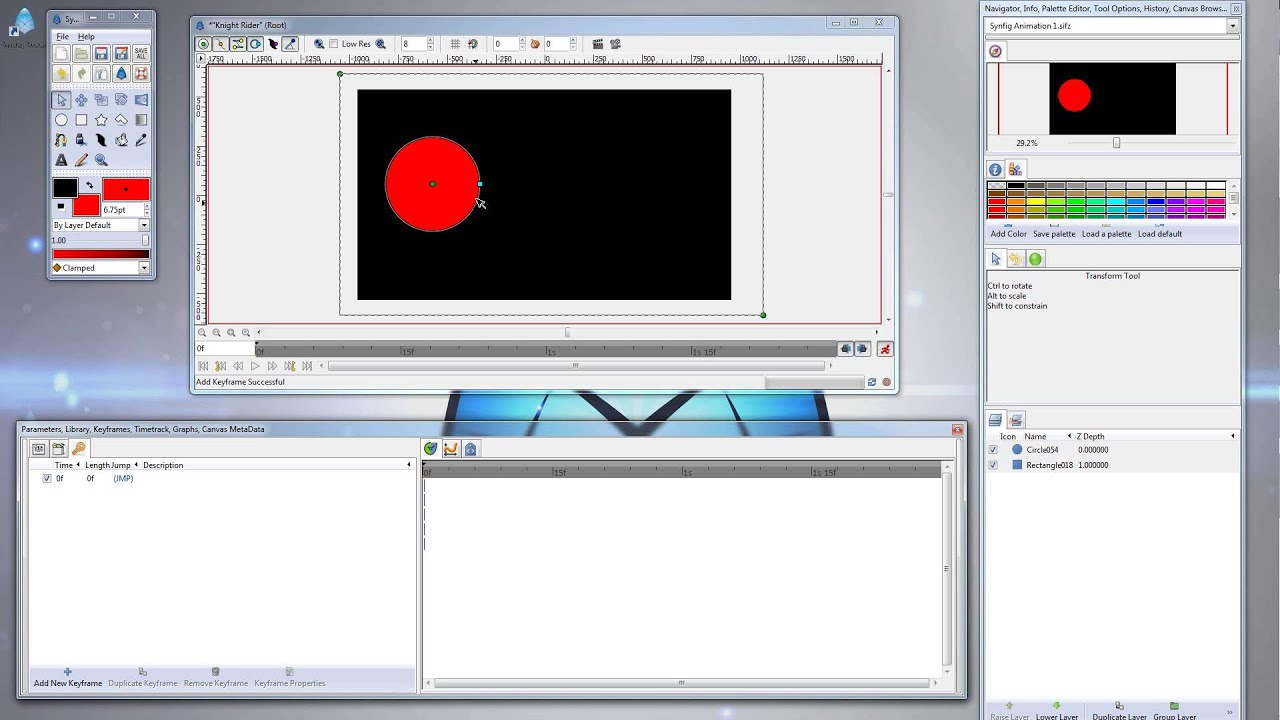Undo the last action in toolbox
The height and width of the screenshot is (720, 1280).
(61, 74)
